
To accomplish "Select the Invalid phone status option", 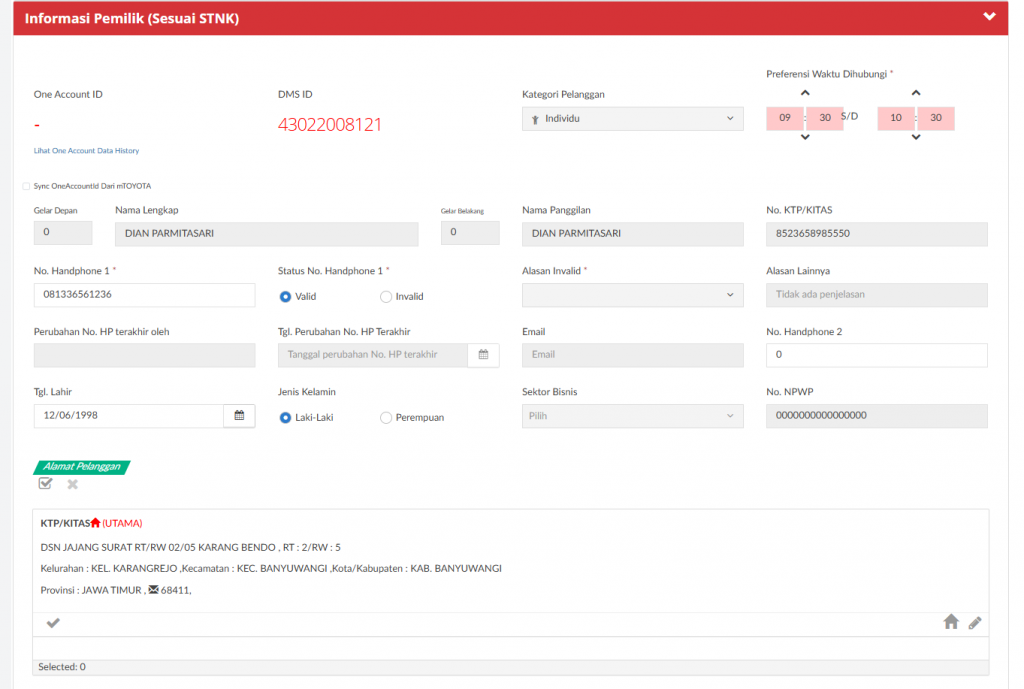I will point(386,296).
